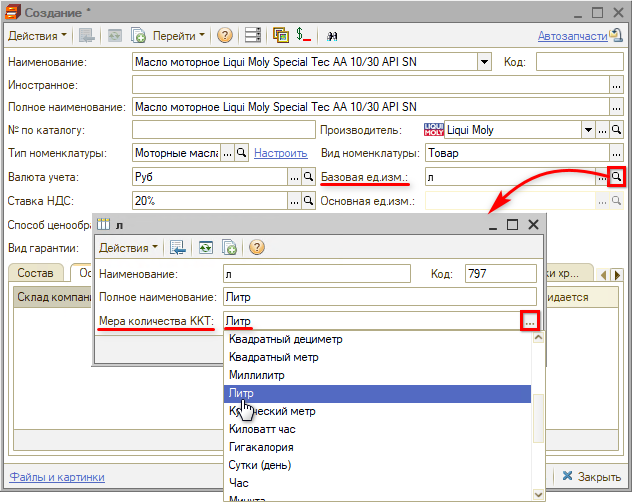Image resolution: width=632 pixels, height=502 pixels.
Task: Select Час from the list
Action: 377,483
